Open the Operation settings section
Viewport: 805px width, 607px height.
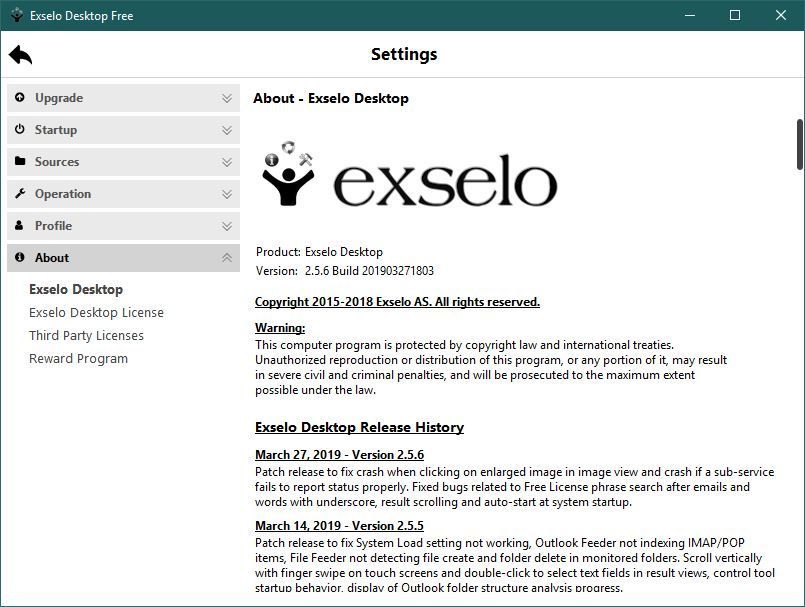tap(123, 194)
